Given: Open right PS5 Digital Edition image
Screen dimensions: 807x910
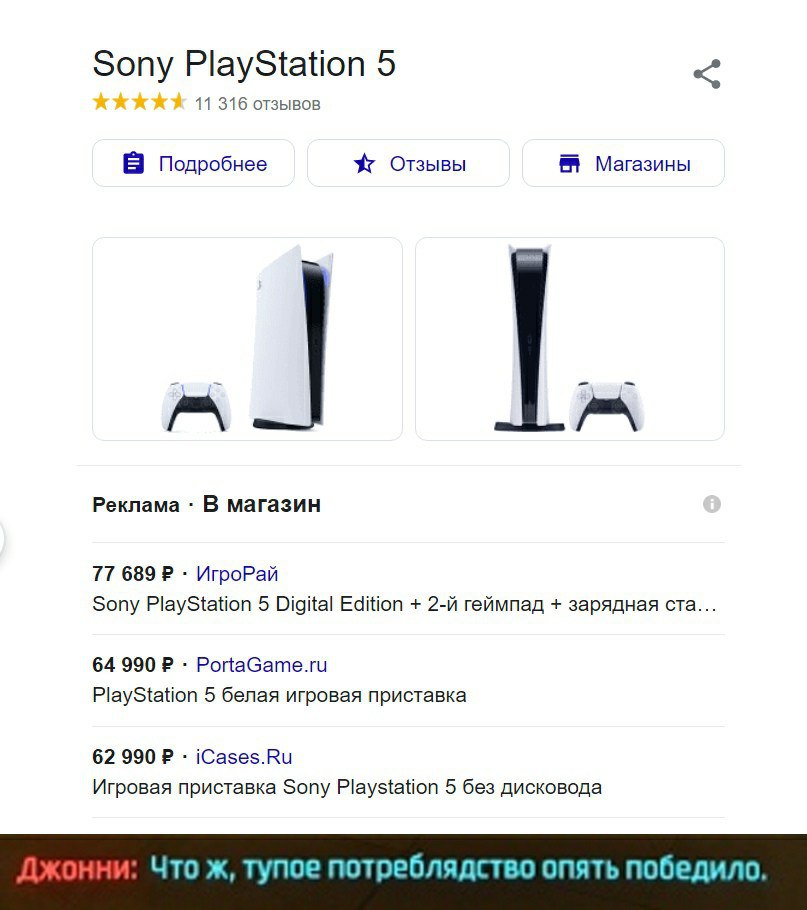Looking at the screenshot, I should coord(570,339).
